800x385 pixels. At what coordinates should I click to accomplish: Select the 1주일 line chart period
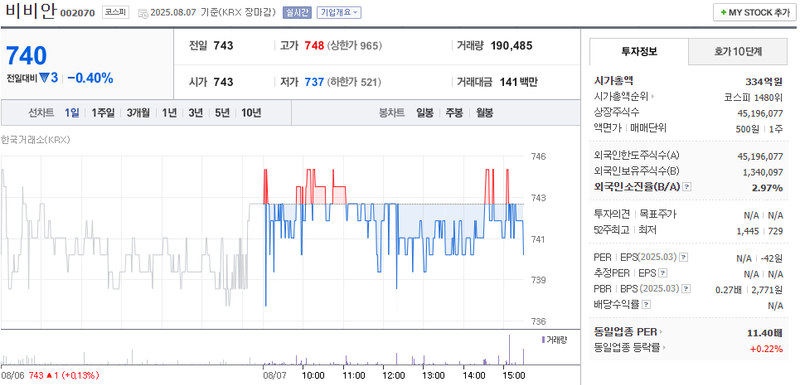[x=103, y=113]
